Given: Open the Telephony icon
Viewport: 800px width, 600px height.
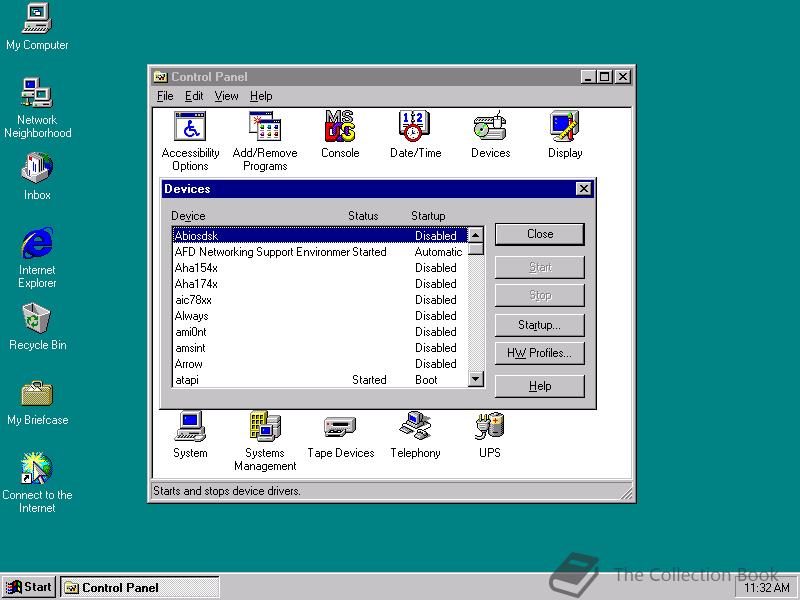Looking at the screenshot, I should tap(415, 435).
